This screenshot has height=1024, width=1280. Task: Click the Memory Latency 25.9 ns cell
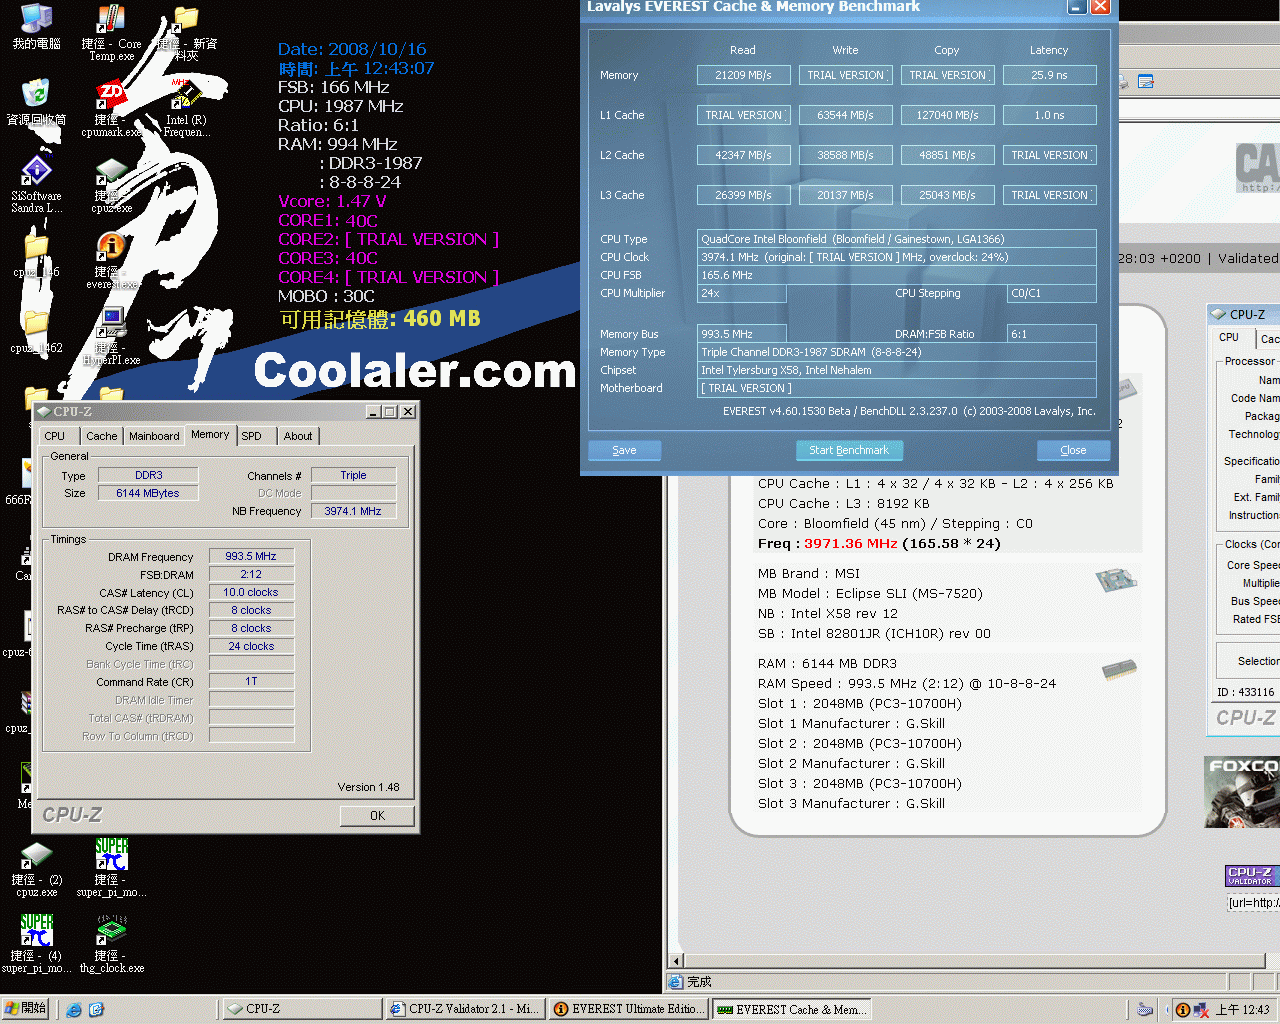(1049, 75)
